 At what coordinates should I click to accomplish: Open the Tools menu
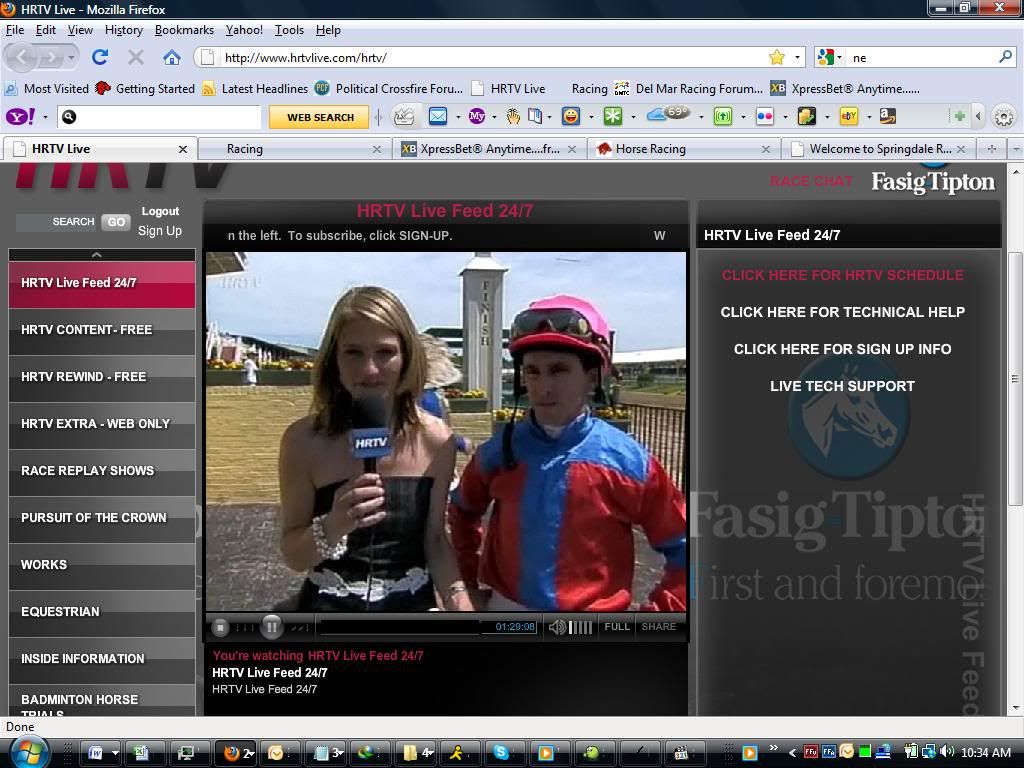pos(289,30)
